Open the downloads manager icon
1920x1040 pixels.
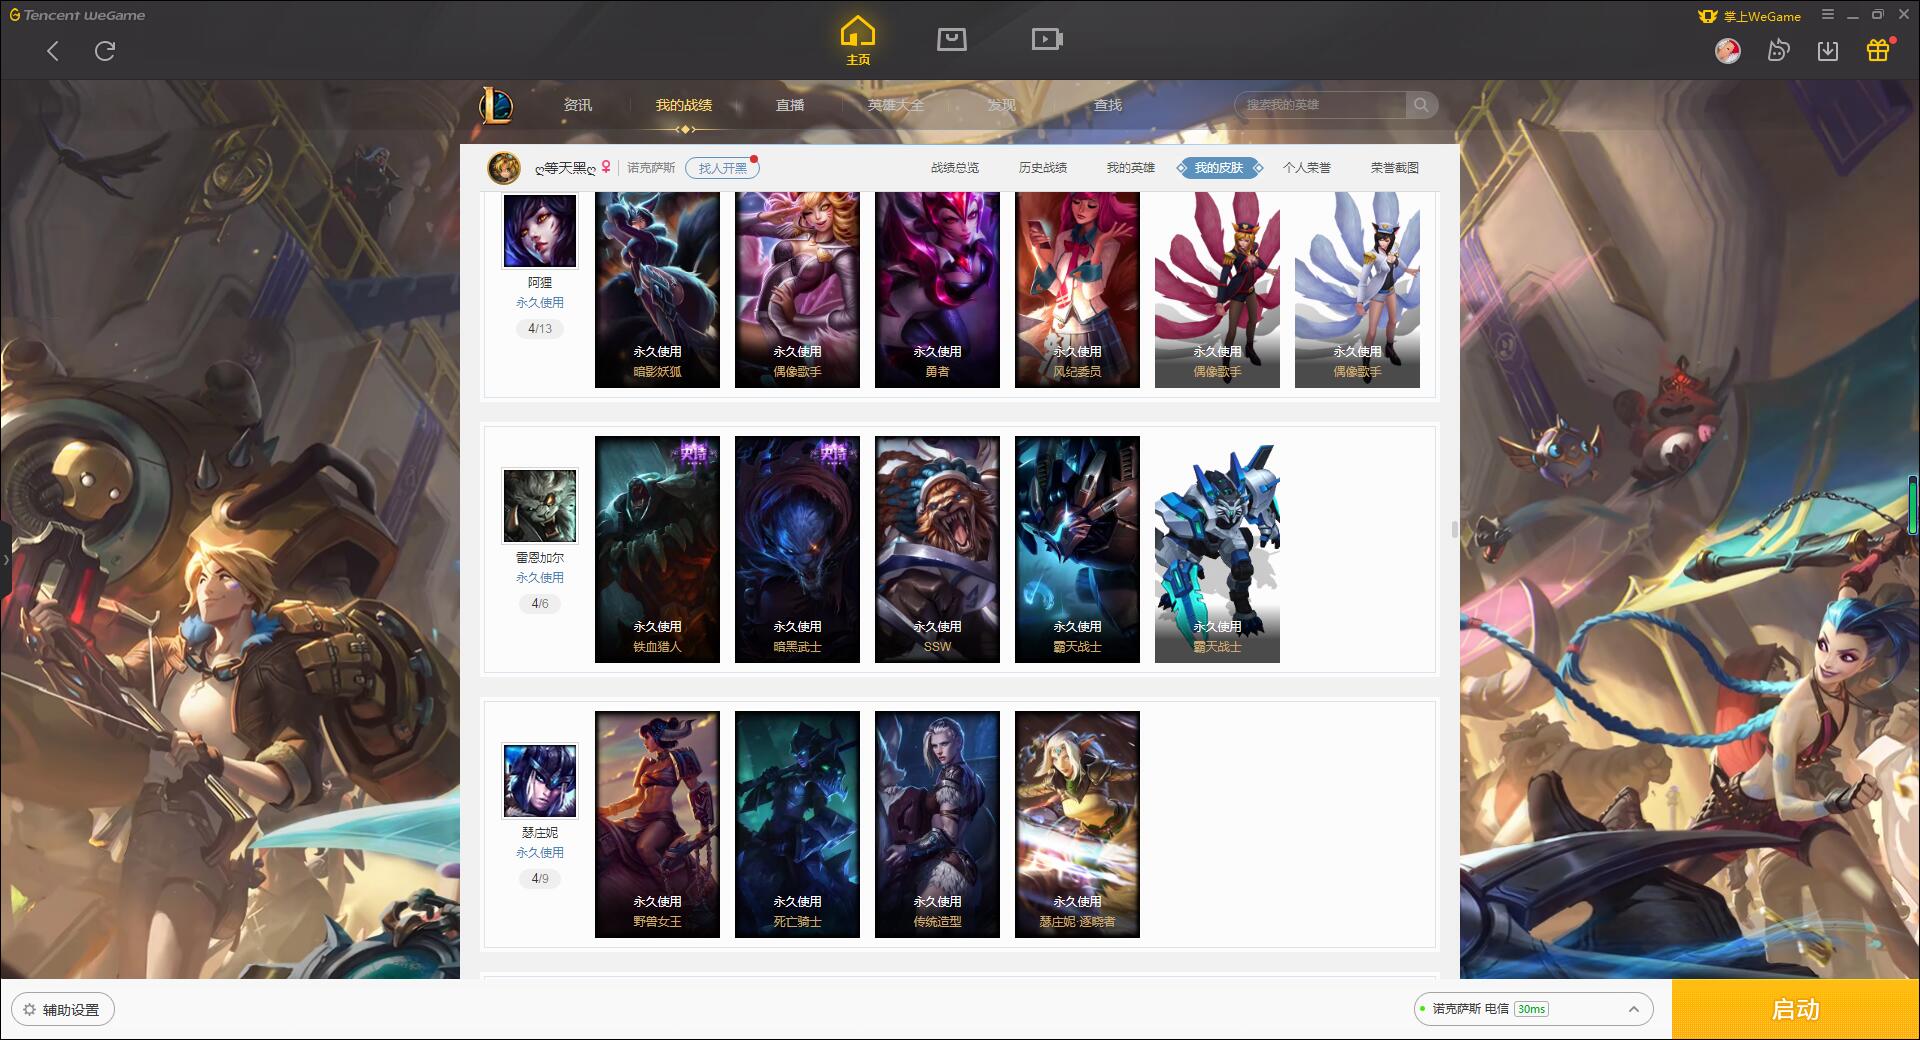(1828, 50)
